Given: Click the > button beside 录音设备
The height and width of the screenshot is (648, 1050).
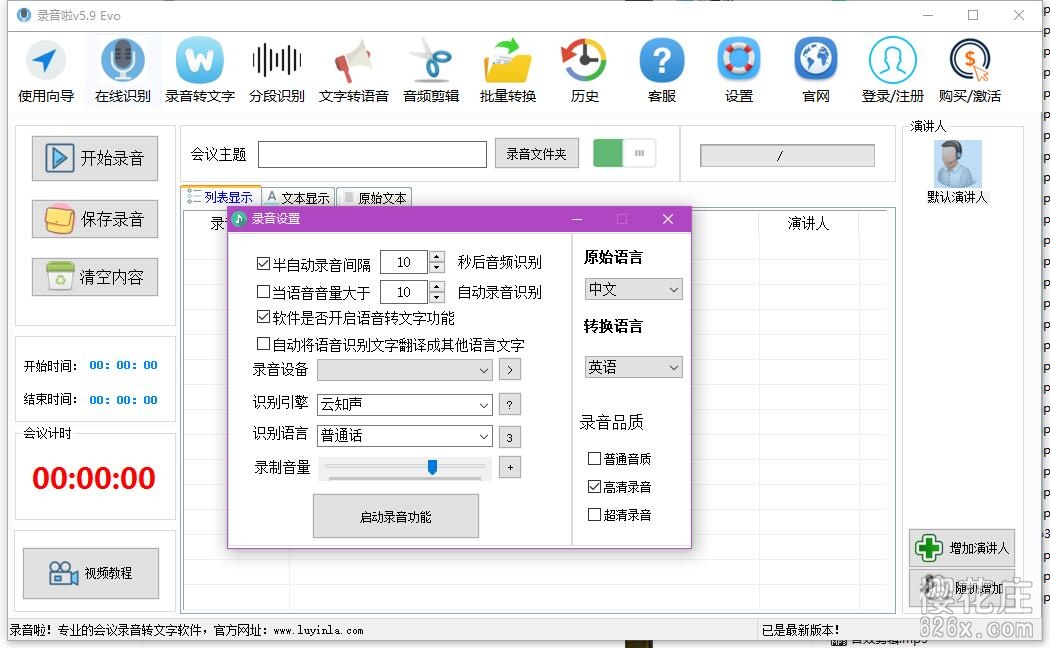Looking at the screenshot, I should [x=510, y=370].
